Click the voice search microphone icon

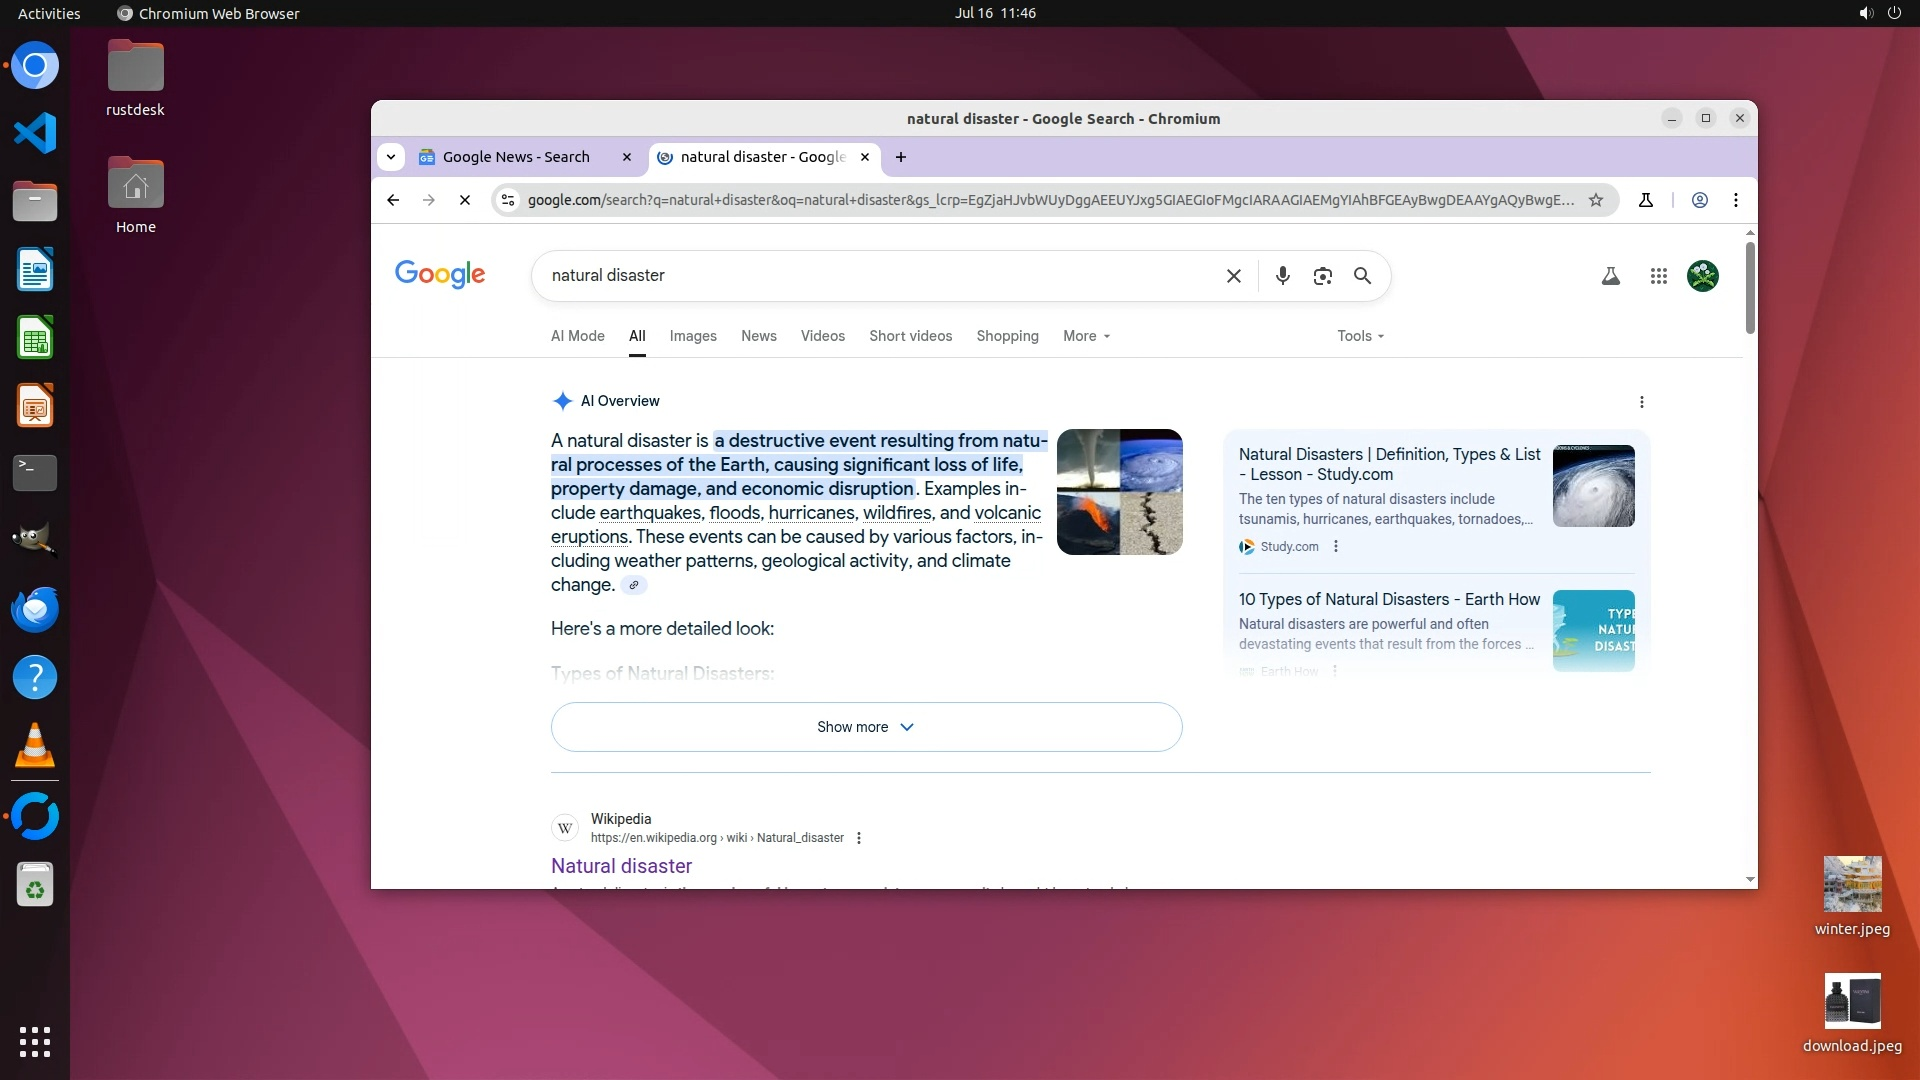click(1282, 276)
